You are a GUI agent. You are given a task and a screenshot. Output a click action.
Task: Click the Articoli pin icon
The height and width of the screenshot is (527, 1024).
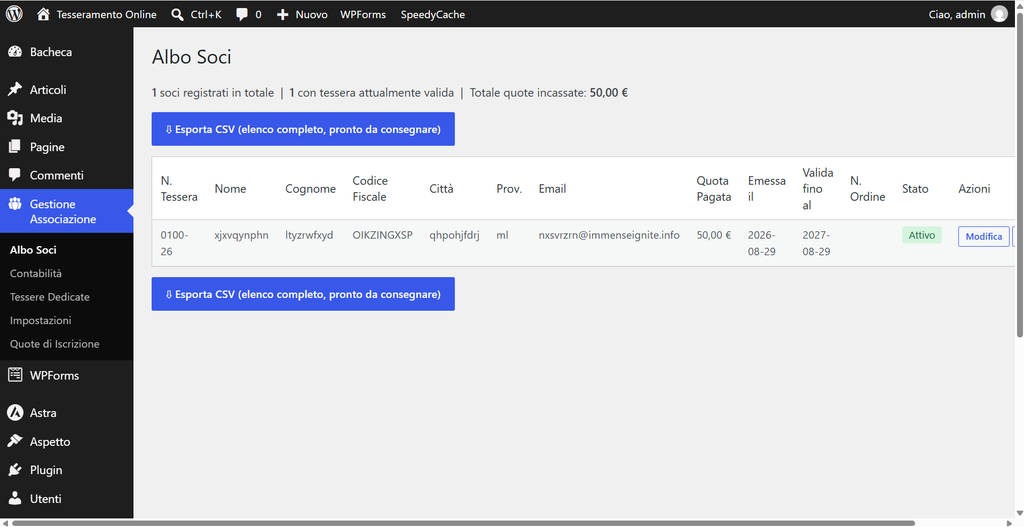click(15, 89)
